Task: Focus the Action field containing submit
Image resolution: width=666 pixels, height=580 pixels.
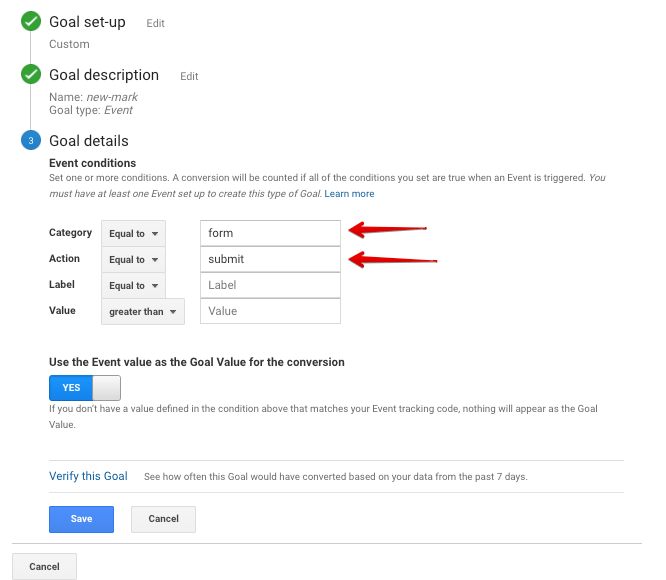Action: point(271,259)
